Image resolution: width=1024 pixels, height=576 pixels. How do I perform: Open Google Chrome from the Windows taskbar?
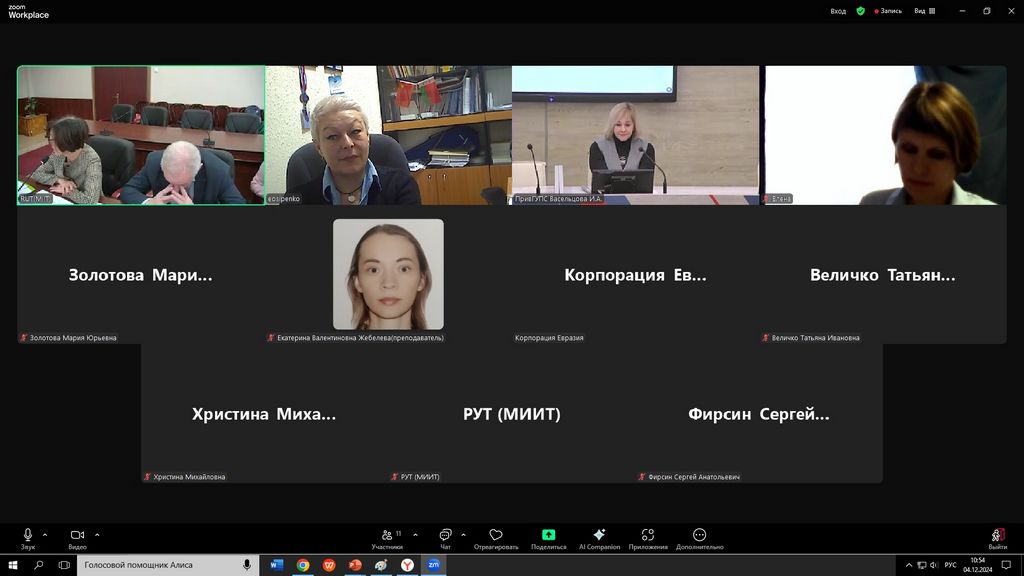tap(303, 565)
